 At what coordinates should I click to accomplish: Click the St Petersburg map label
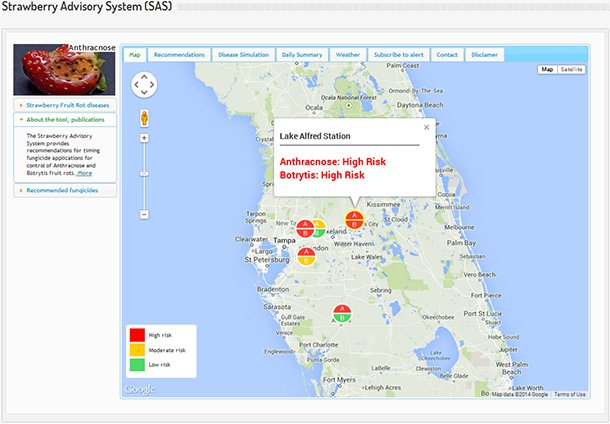(x=267, y=259)
